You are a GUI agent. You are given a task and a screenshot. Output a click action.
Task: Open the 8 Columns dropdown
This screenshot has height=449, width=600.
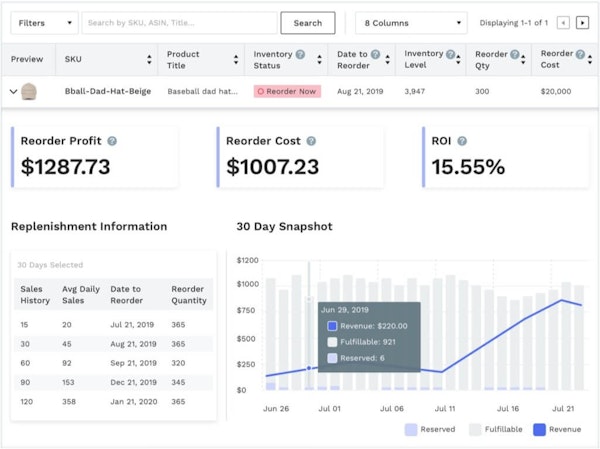411,23
